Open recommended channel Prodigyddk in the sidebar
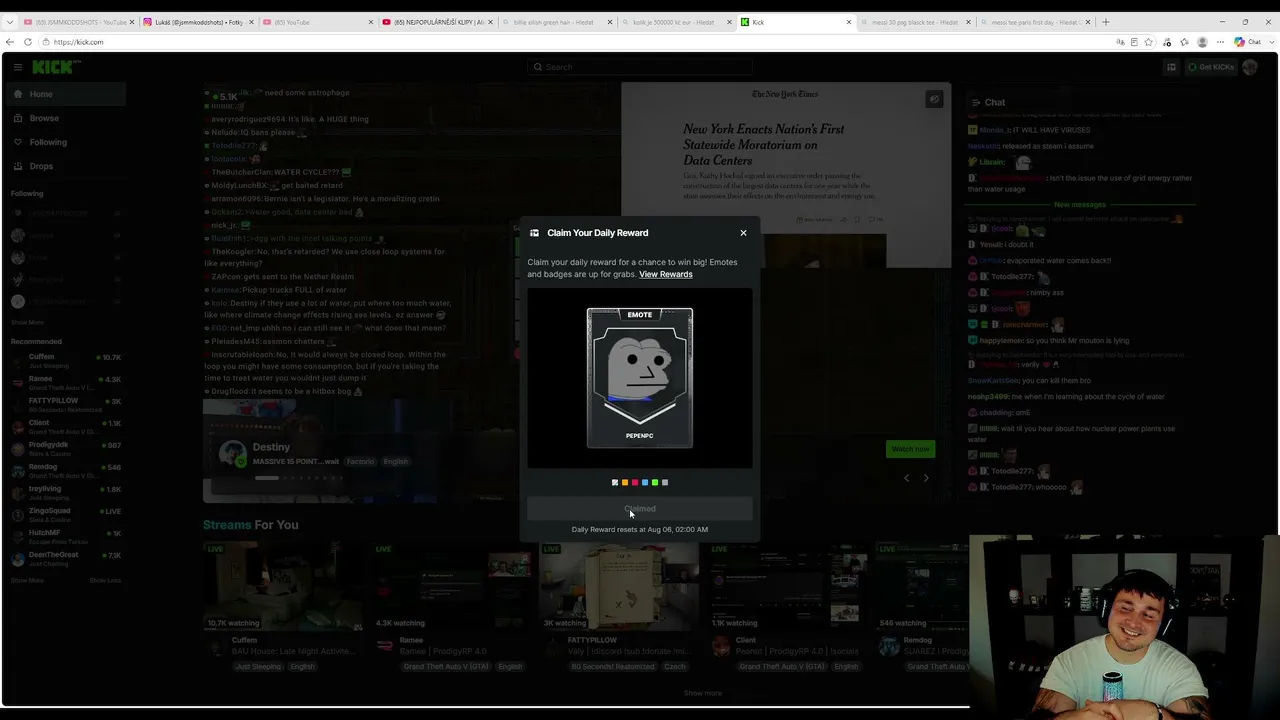 (65, 449)
